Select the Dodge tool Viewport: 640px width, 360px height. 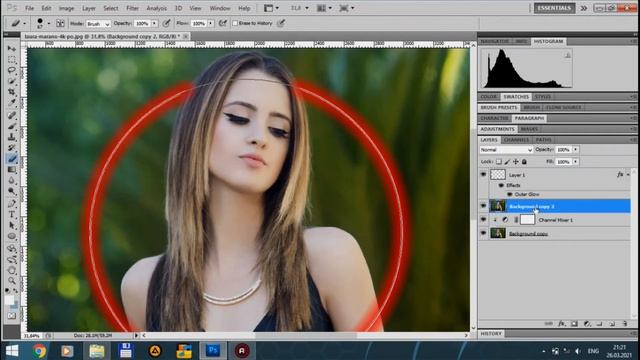[x=11, y=191]
